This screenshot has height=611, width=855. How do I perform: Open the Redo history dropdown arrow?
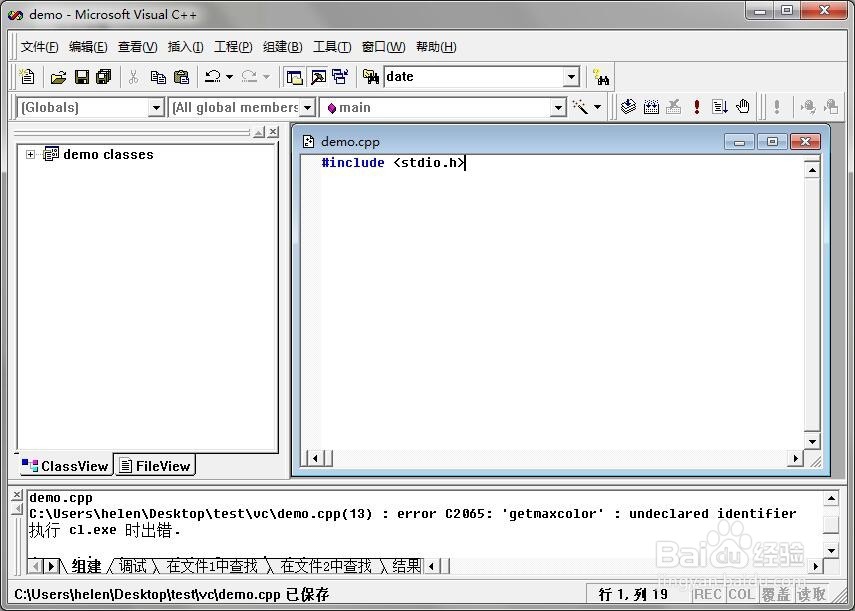pyautogui.click(x=266, y=77)
